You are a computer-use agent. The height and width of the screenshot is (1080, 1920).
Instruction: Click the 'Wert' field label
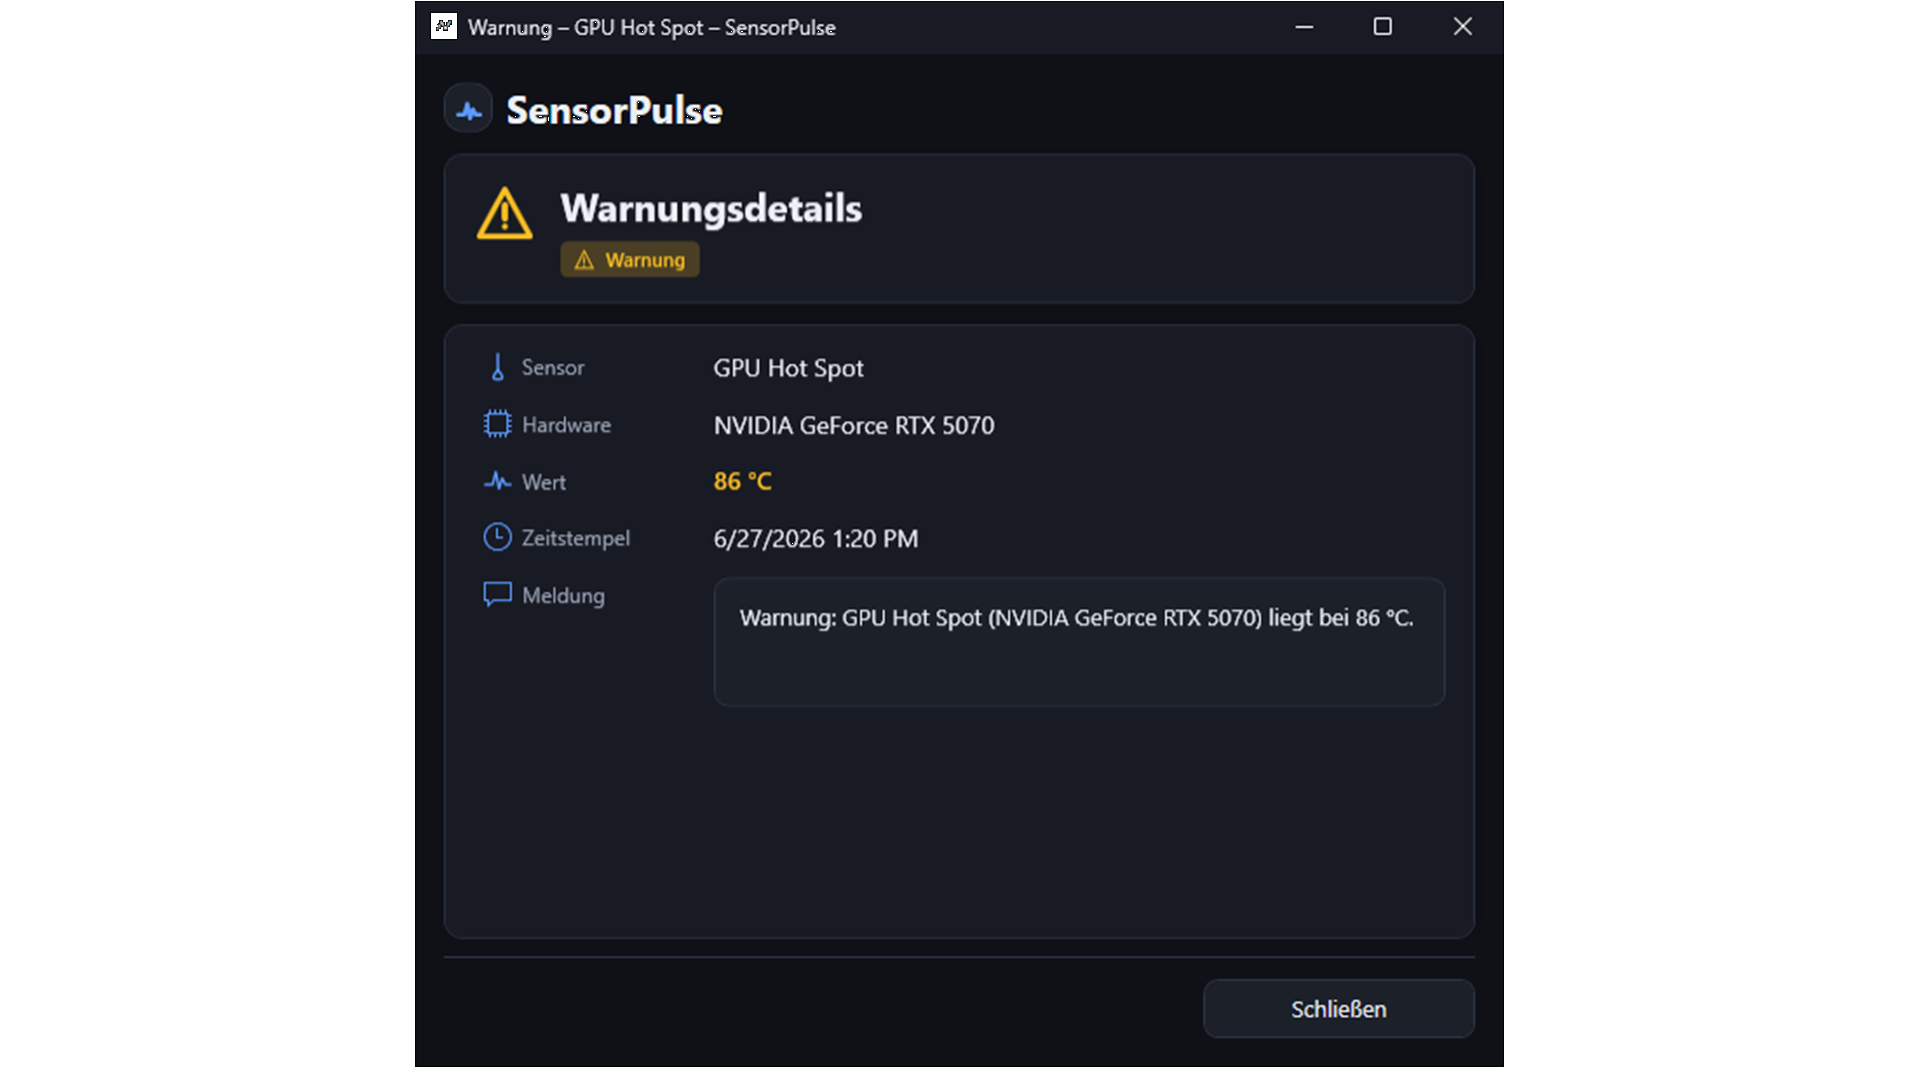[x=543, y=481]
